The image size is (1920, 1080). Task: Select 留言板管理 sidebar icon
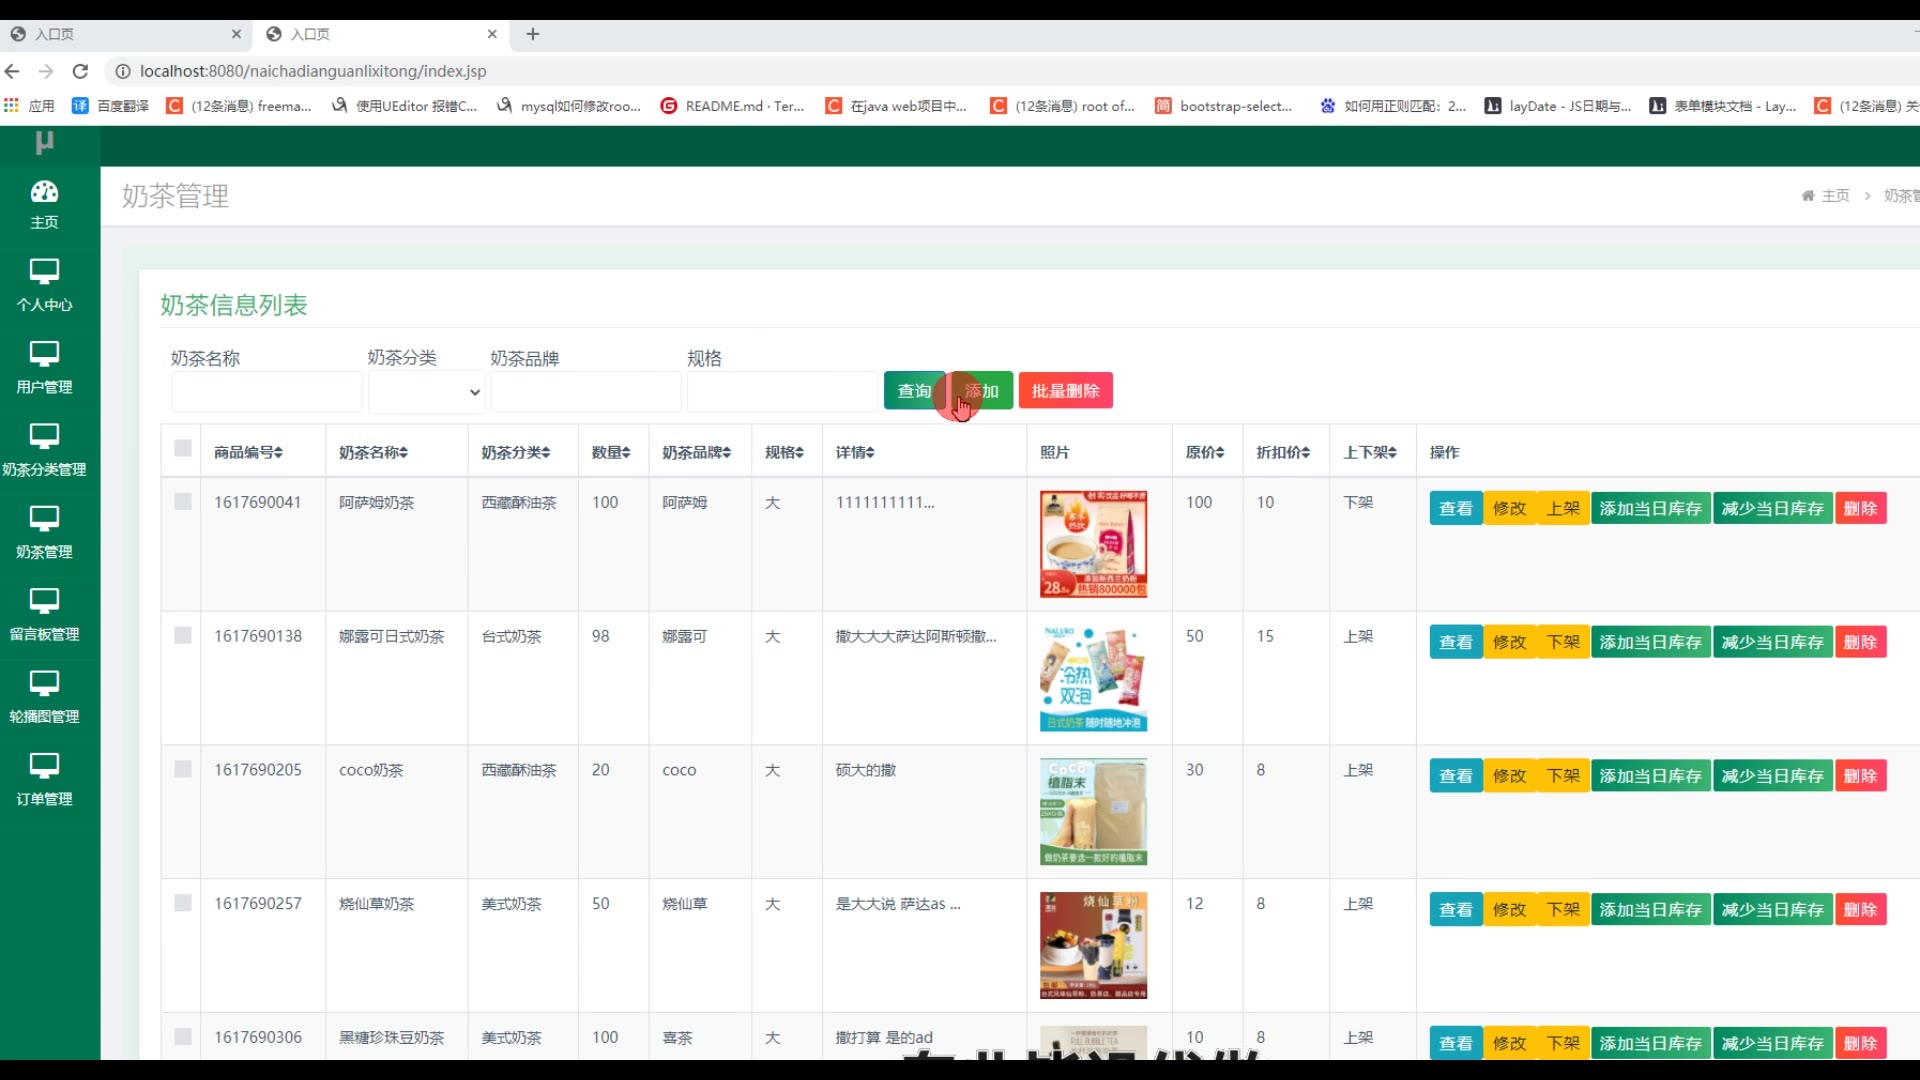[x=44, y=601]
